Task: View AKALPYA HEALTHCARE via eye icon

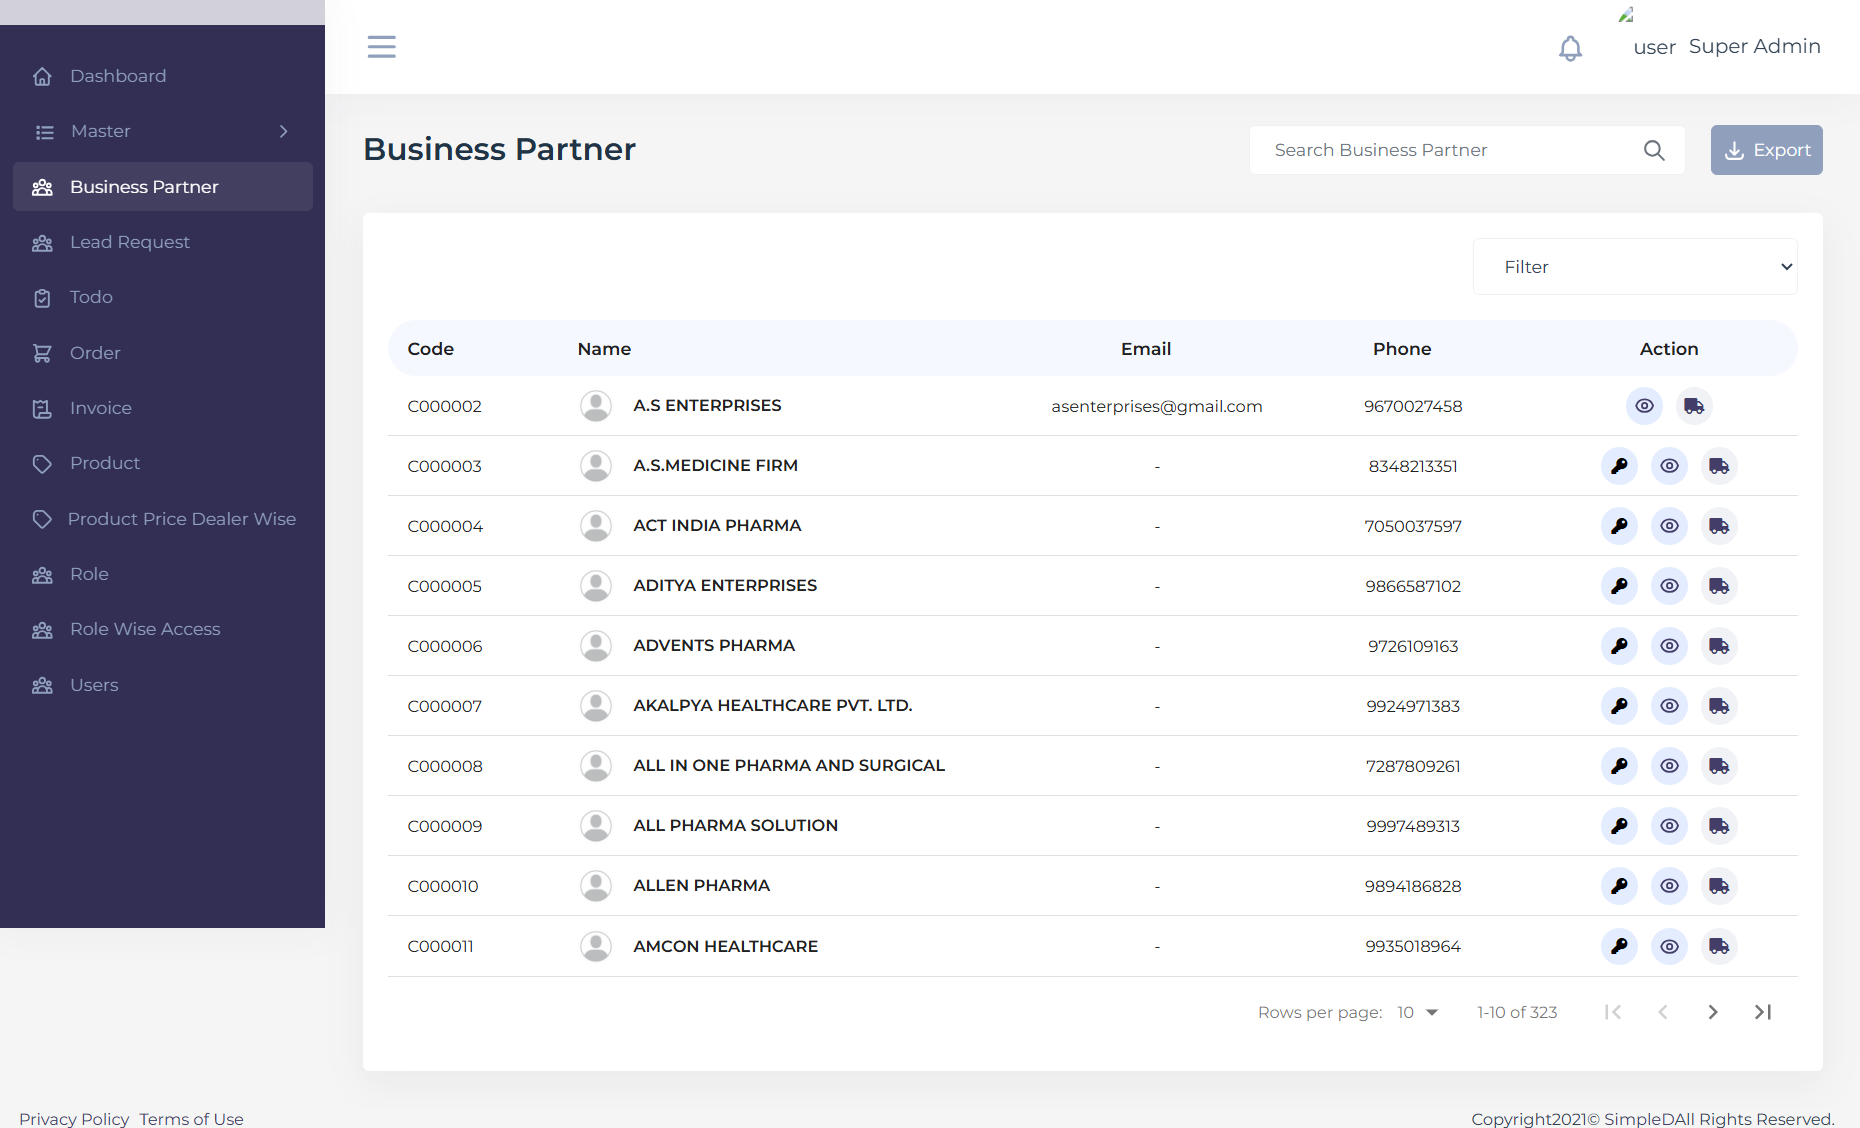Action: click(1669, 706)
